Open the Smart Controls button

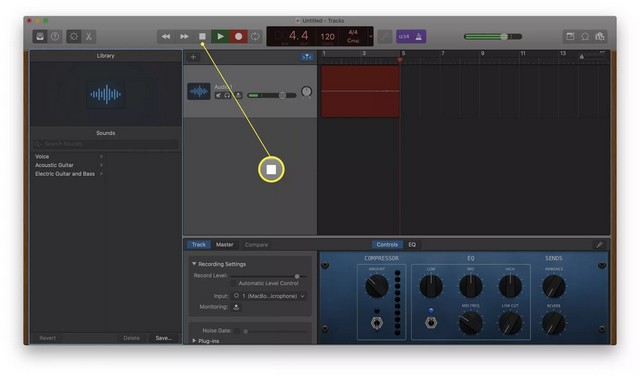pos(73,36)
